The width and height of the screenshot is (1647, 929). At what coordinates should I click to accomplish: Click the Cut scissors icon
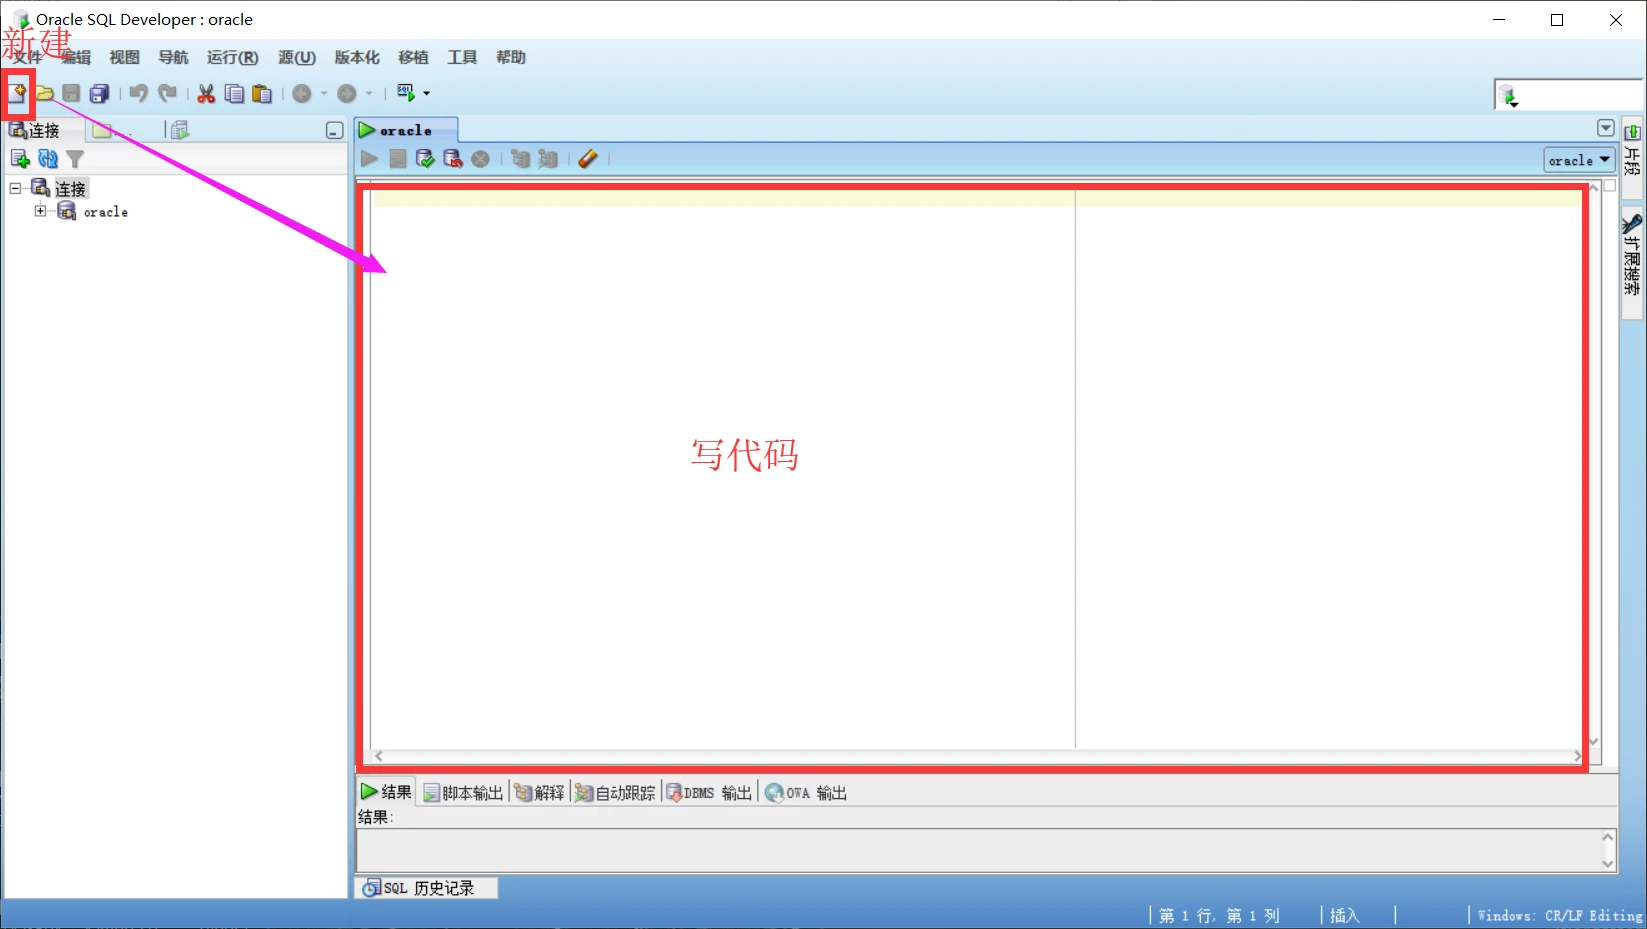coord(206,93)
